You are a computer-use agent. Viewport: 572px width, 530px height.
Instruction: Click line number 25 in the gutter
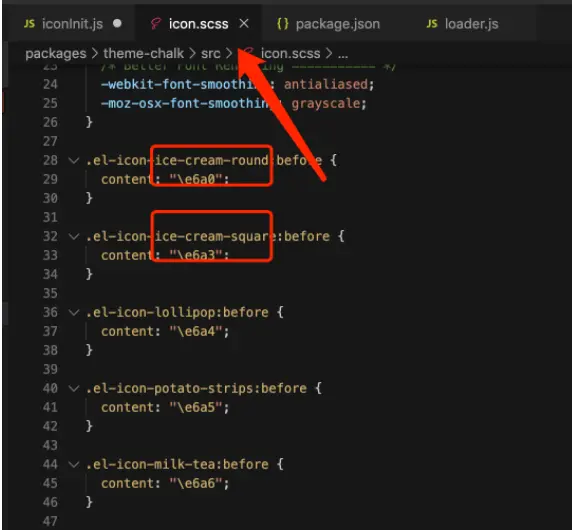(x=50, y=103)
